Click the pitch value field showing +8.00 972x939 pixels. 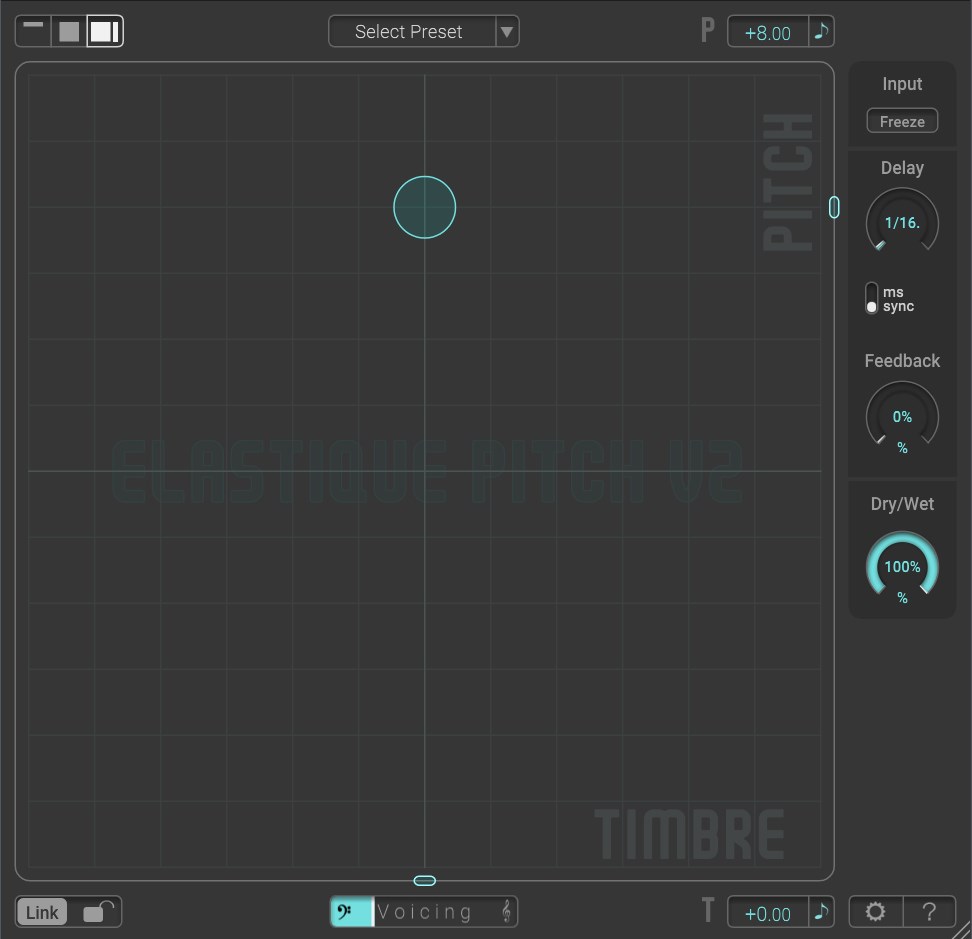pyautogui.click(x=767, y=33)
